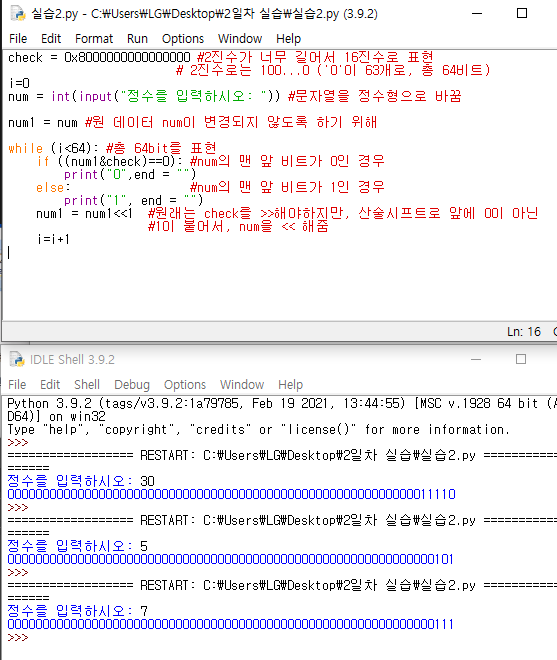Click the 'i=0' code line
Image resolution: width=557 pixels, height=660 pixels.
(x=19, y=83)
